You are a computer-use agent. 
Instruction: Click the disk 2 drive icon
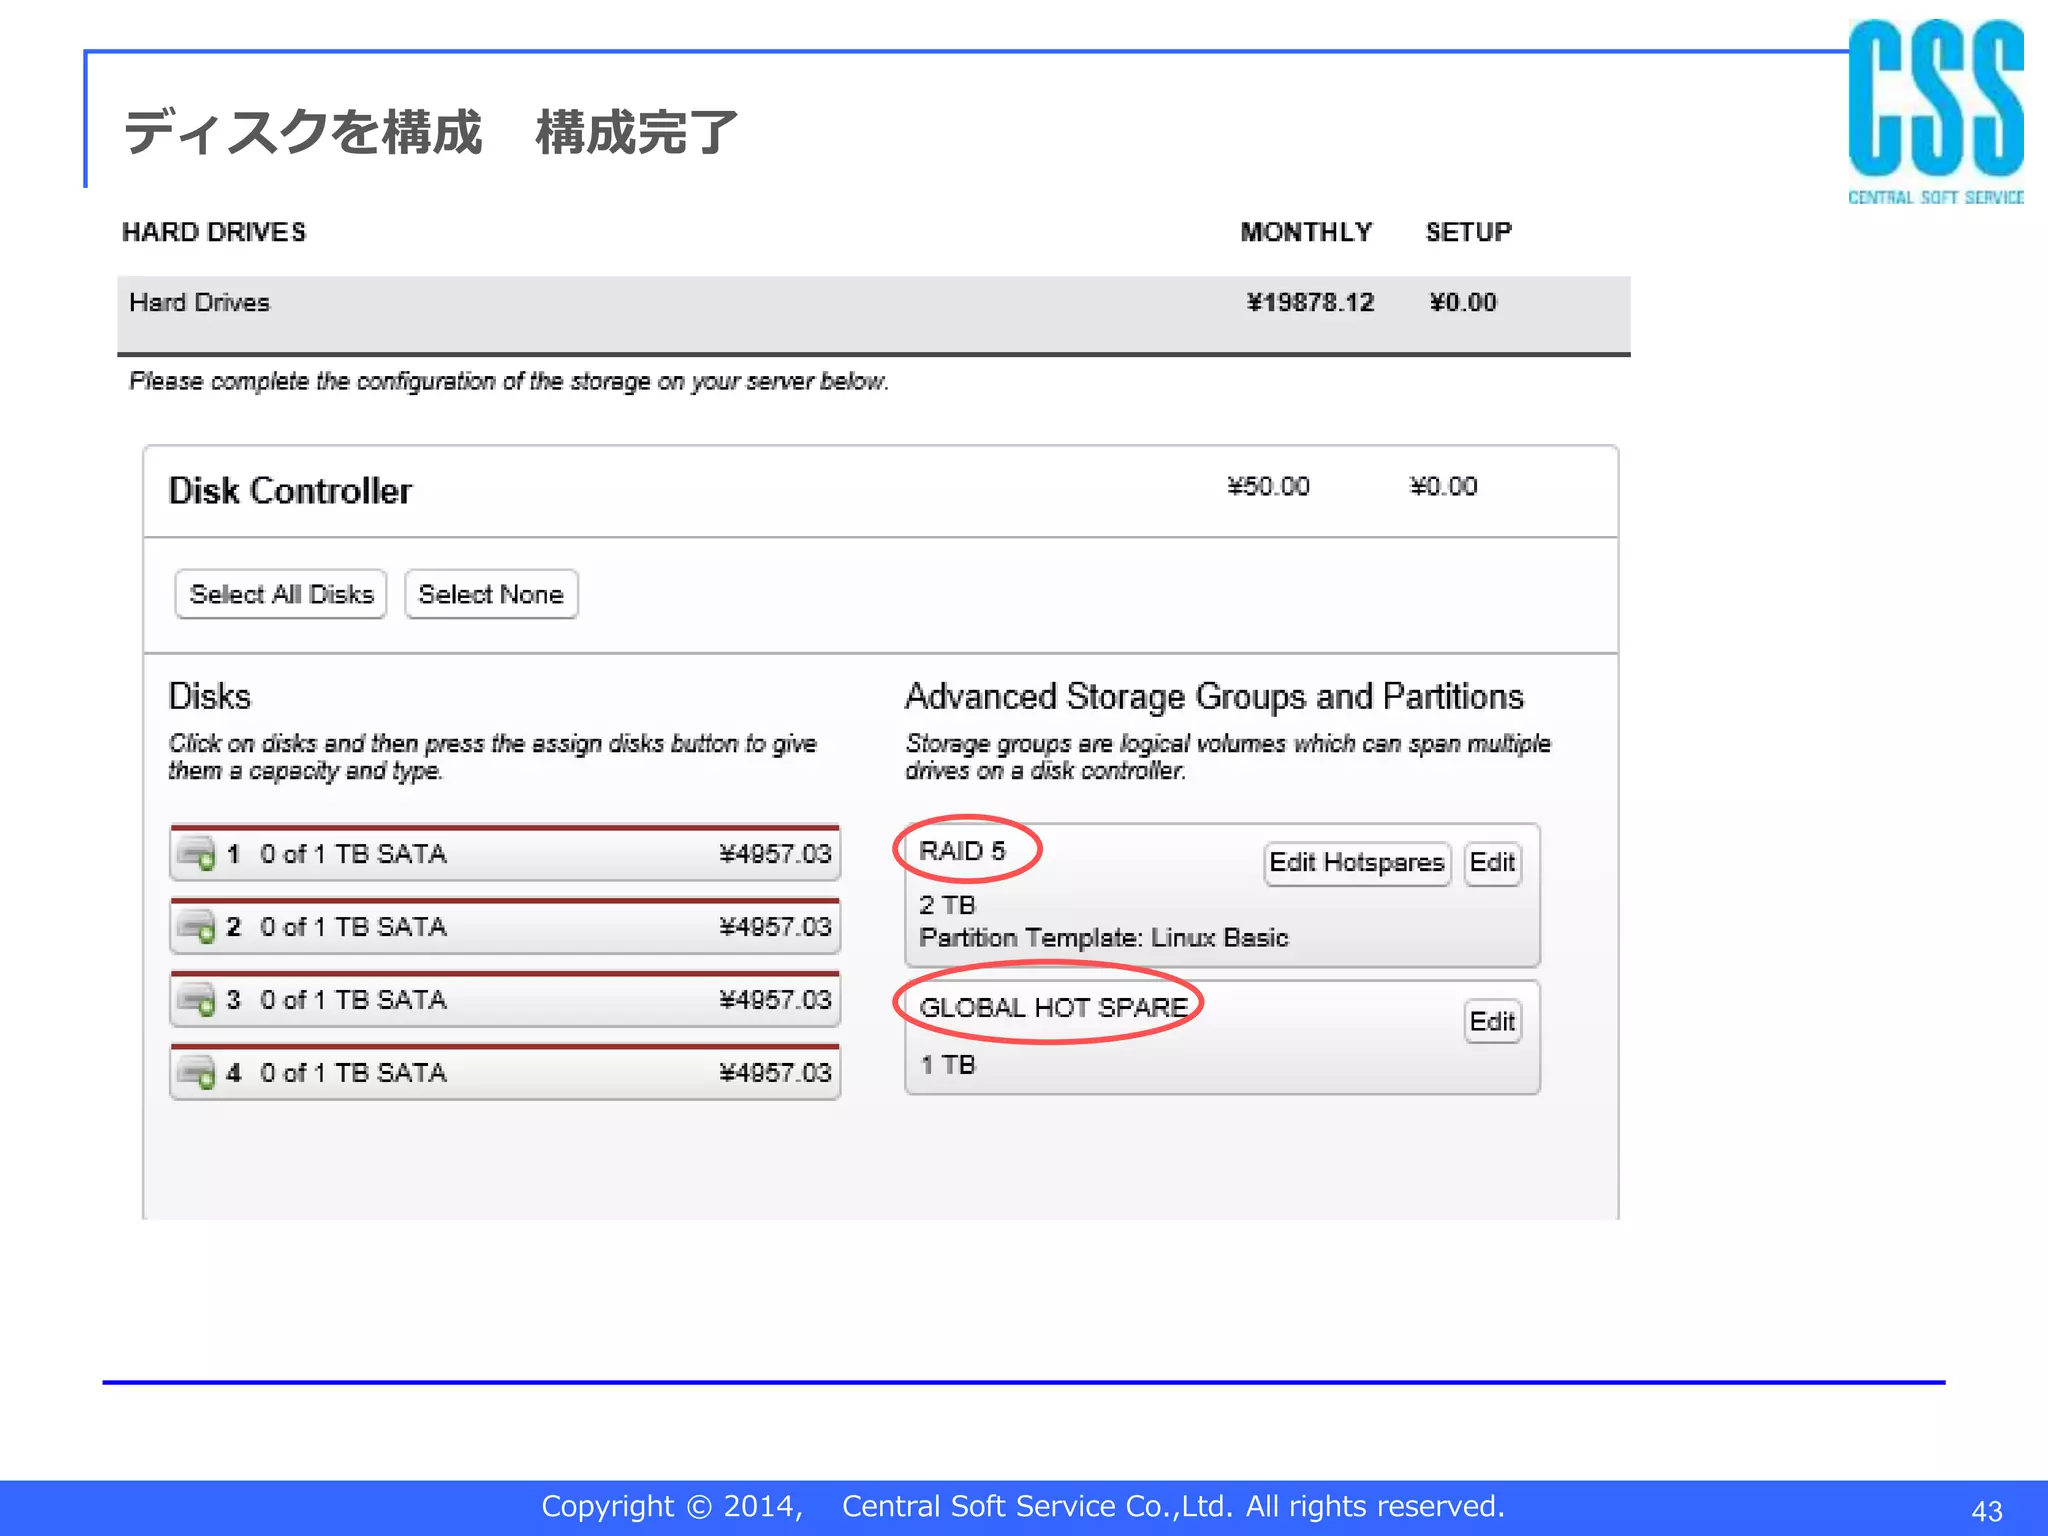coord(196,927)
